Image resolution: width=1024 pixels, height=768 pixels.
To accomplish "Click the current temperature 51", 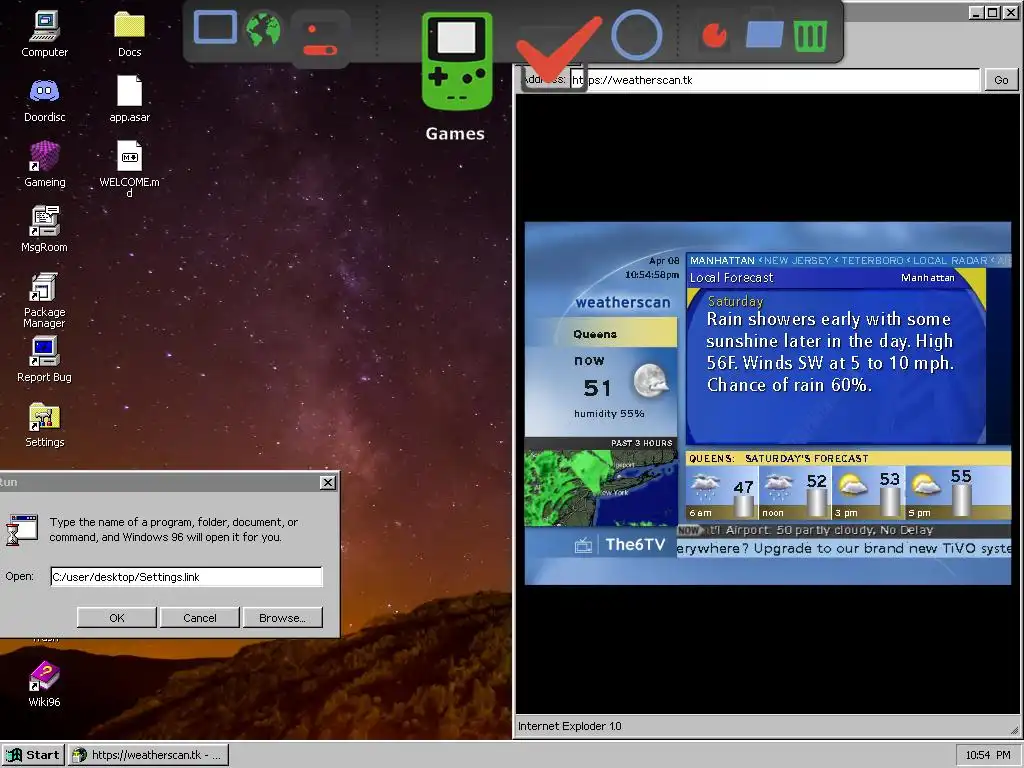I will point(597,389).
